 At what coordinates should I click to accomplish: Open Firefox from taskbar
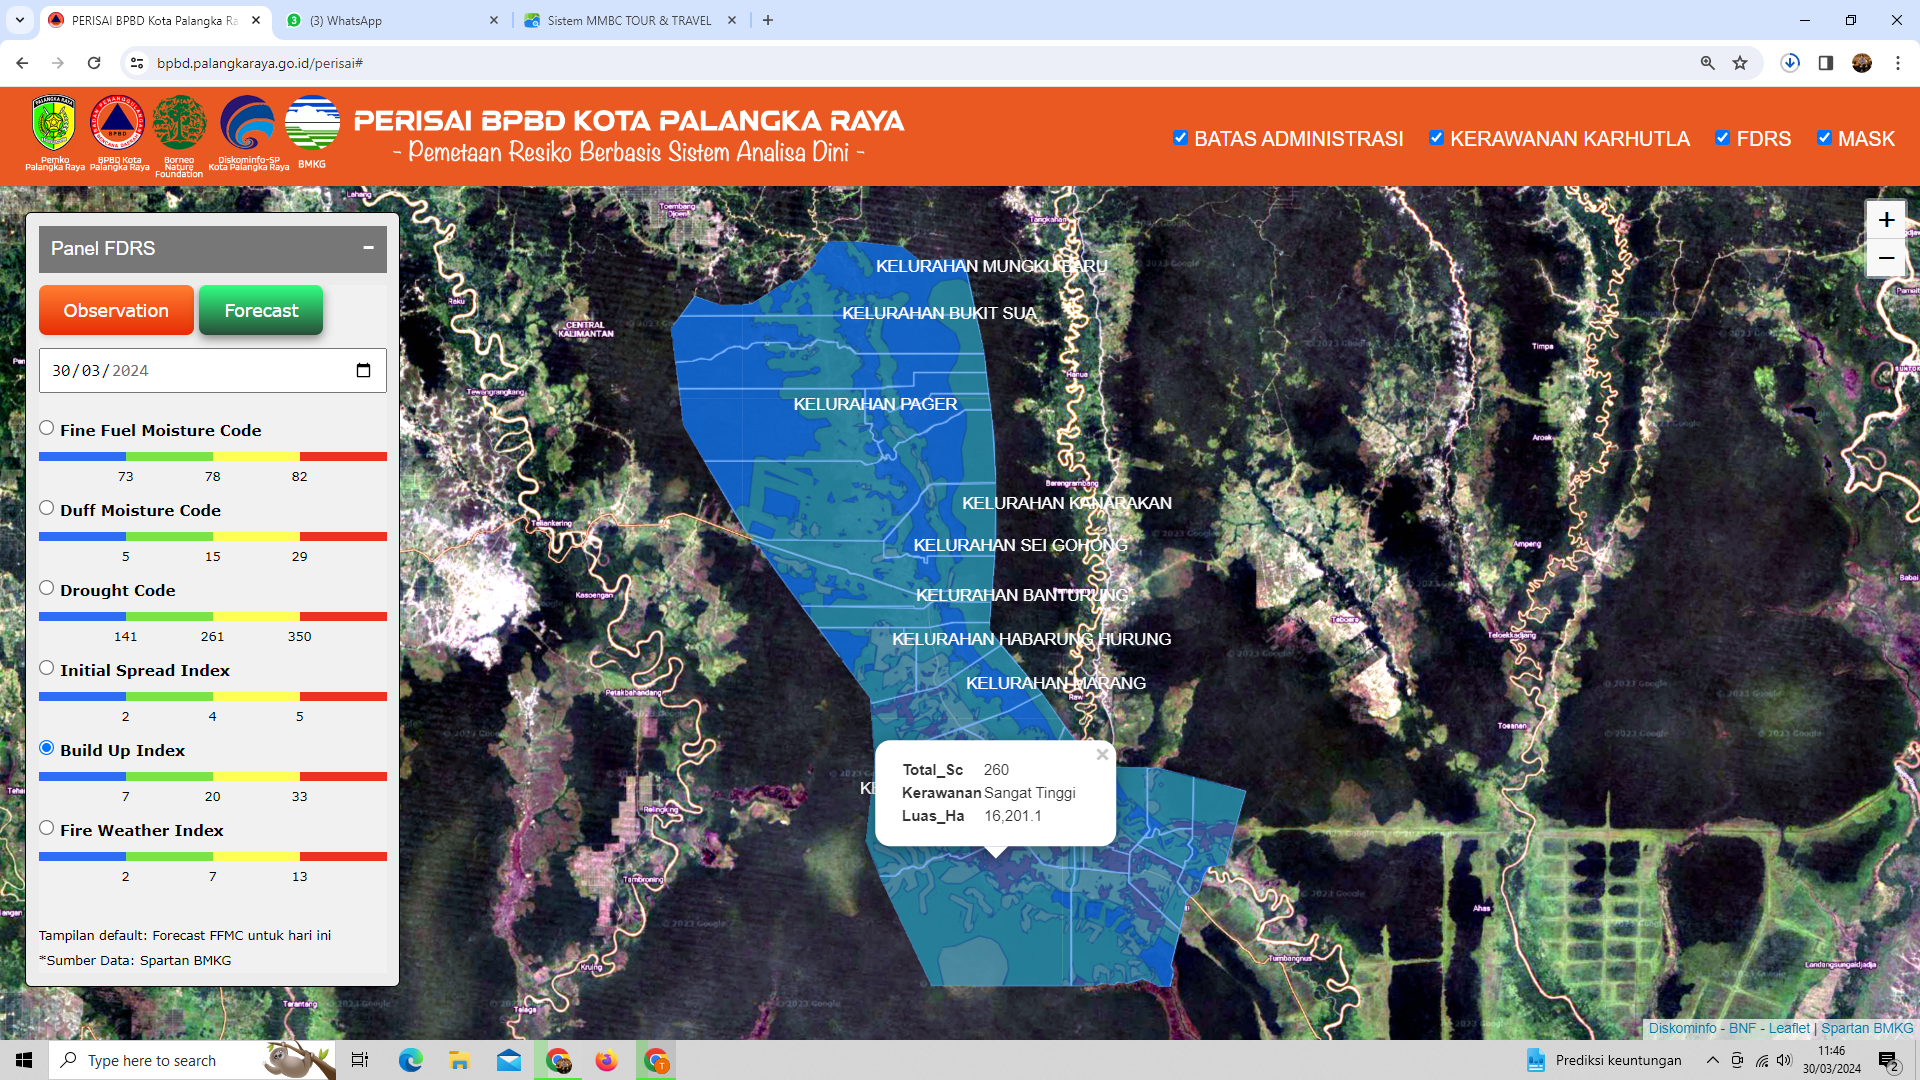tap(607, 1060)
